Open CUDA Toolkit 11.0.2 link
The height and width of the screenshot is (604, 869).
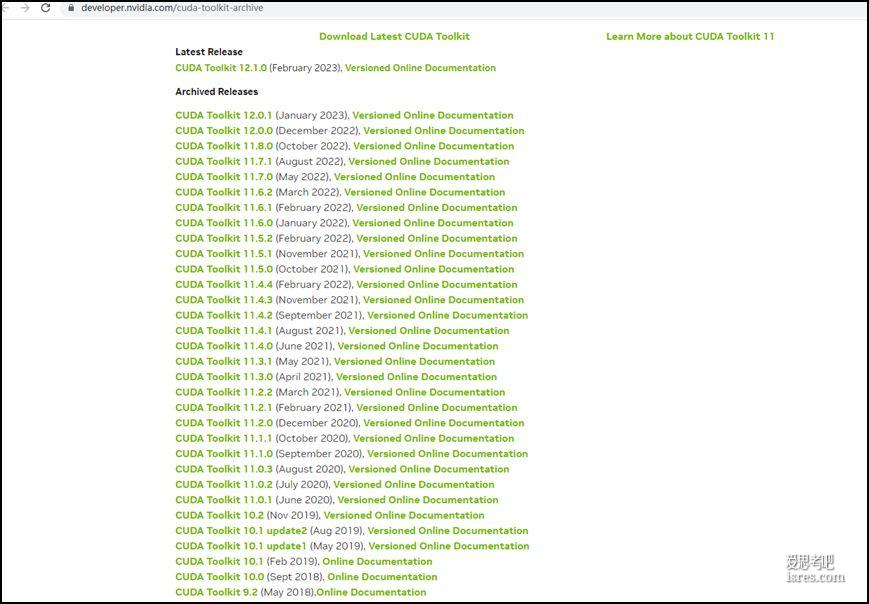pos(224,484)
